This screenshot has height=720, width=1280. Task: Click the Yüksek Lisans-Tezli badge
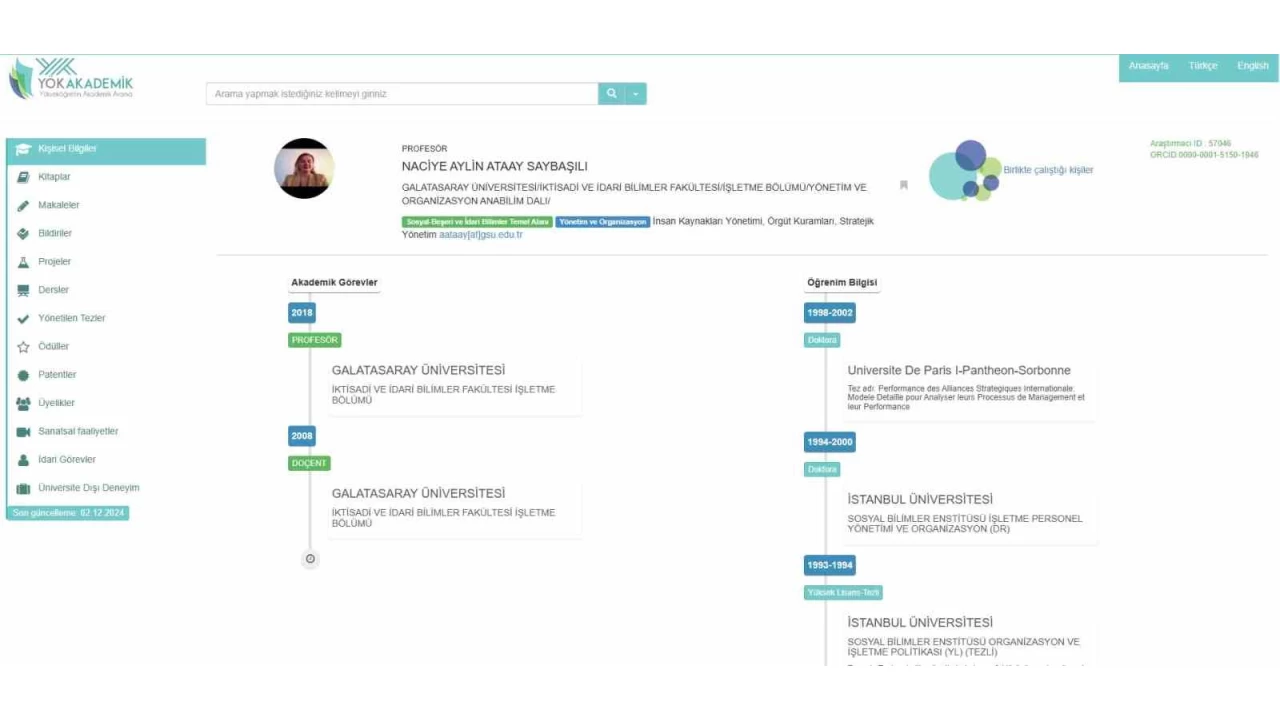pyautogui.click(x=844, y=593)
